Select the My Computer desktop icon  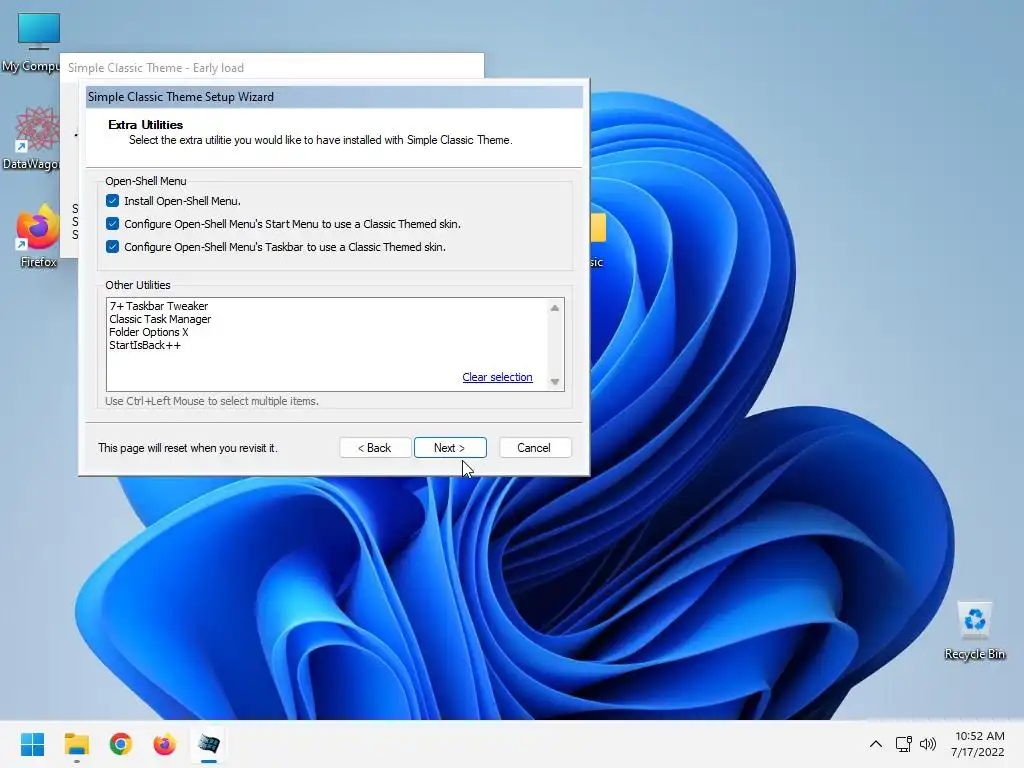[x=31, y=42]
